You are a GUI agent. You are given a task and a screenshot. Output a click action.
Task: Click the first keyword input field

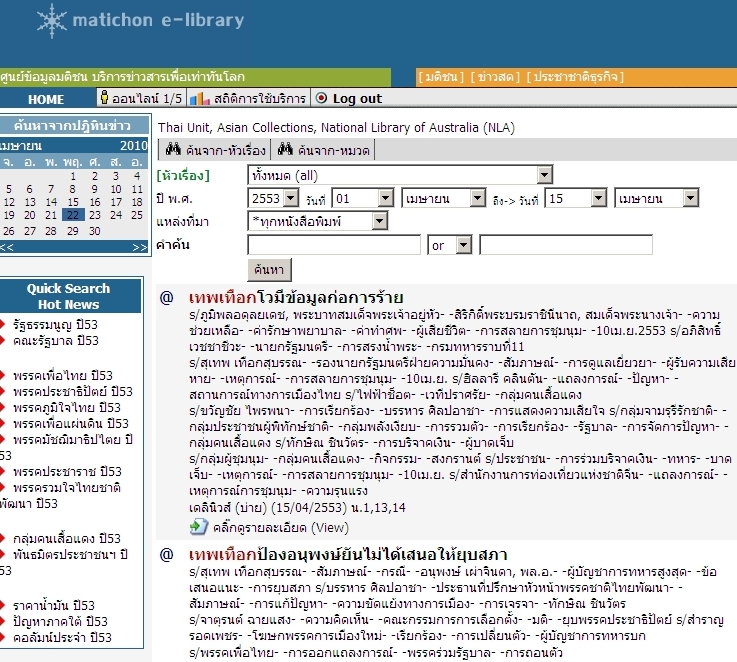coord(334,245)
